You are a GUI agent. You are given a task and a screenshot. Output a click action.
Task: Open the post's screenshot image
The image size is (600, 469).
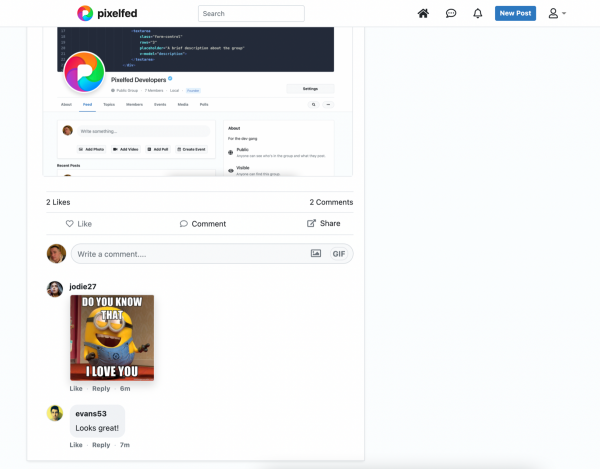pyautogui.click(x=197, y=101)
